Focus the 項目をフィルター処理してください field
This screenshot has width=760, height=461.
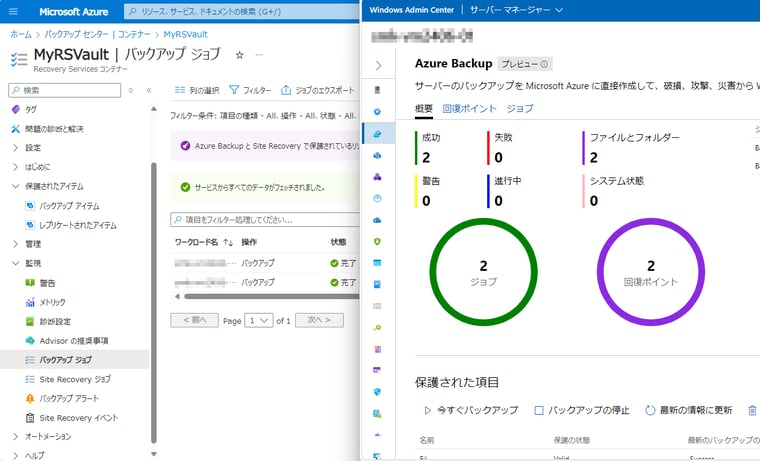tap(265, 220)
